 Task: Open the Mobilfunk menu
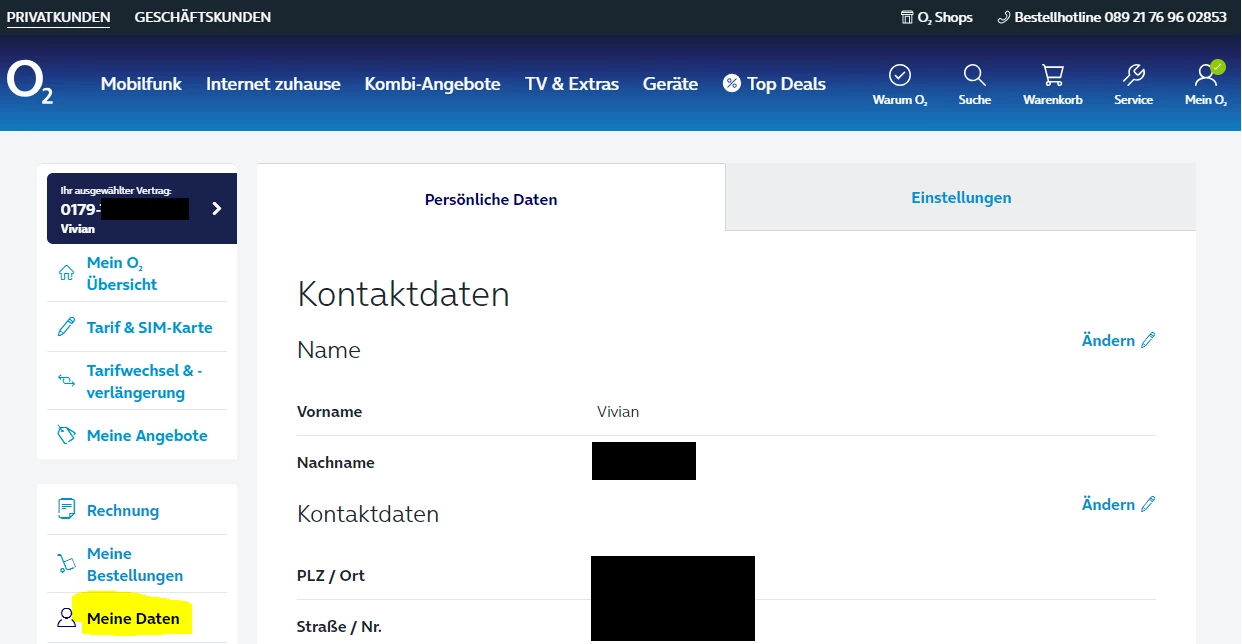[x=141, y=84]
